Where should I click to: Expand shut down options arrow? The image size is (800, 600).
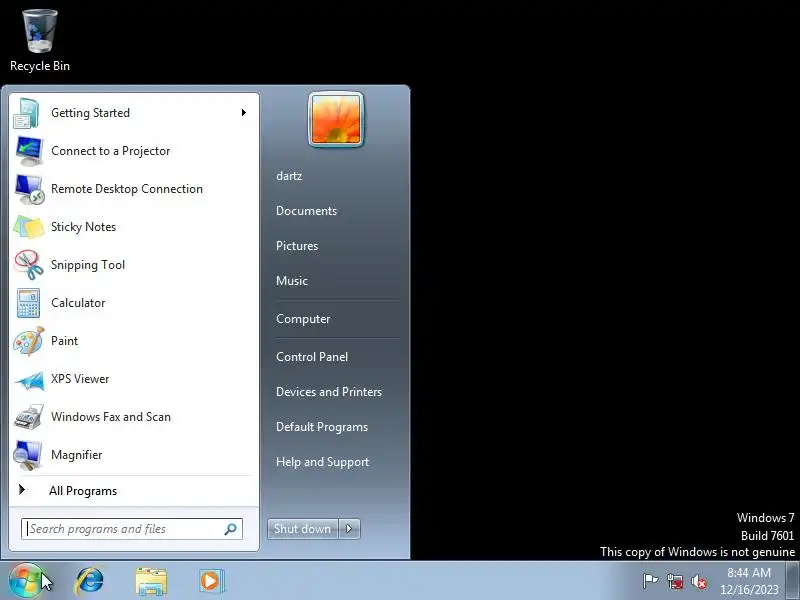tap(349, 529)
